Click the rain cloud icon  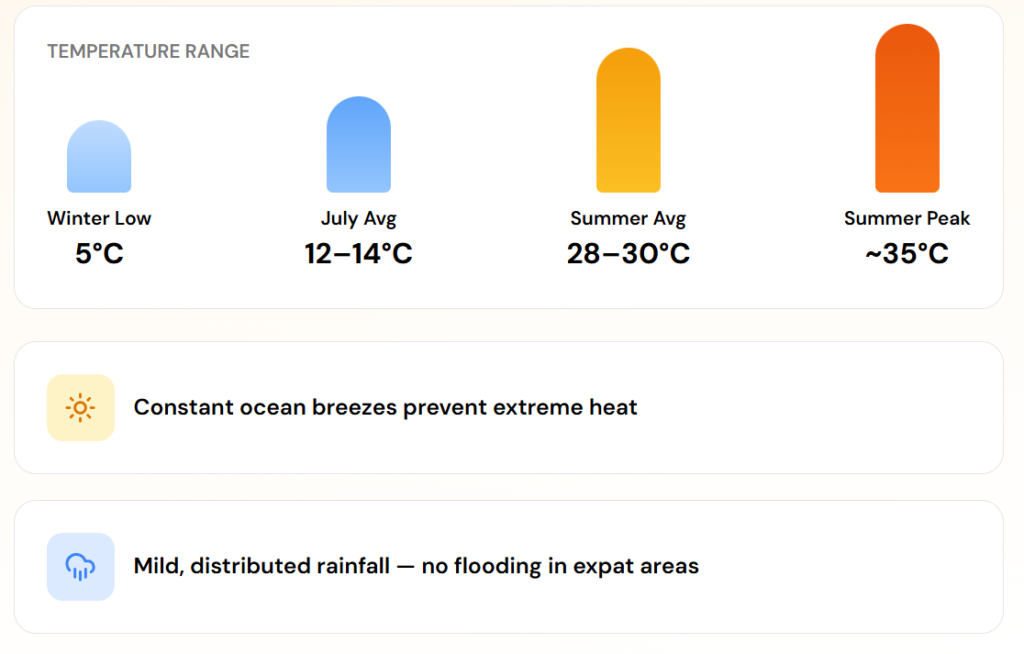tap(80, 567)
